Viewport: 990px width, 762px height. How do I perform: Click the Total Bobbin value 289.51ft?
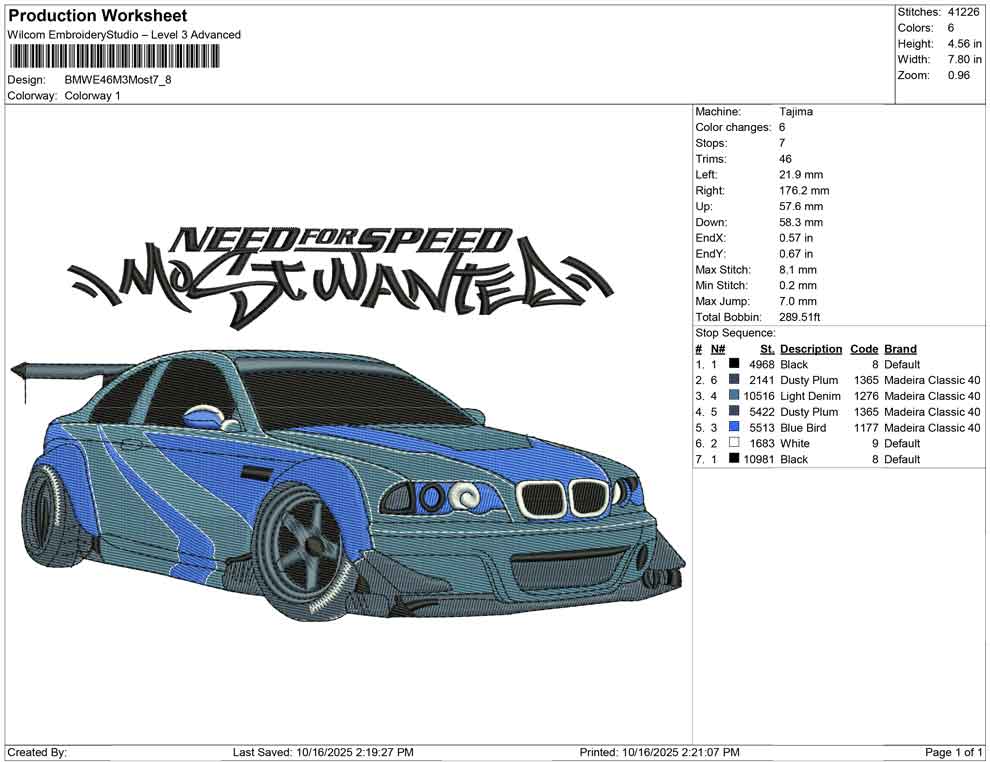tap(799, 317)
